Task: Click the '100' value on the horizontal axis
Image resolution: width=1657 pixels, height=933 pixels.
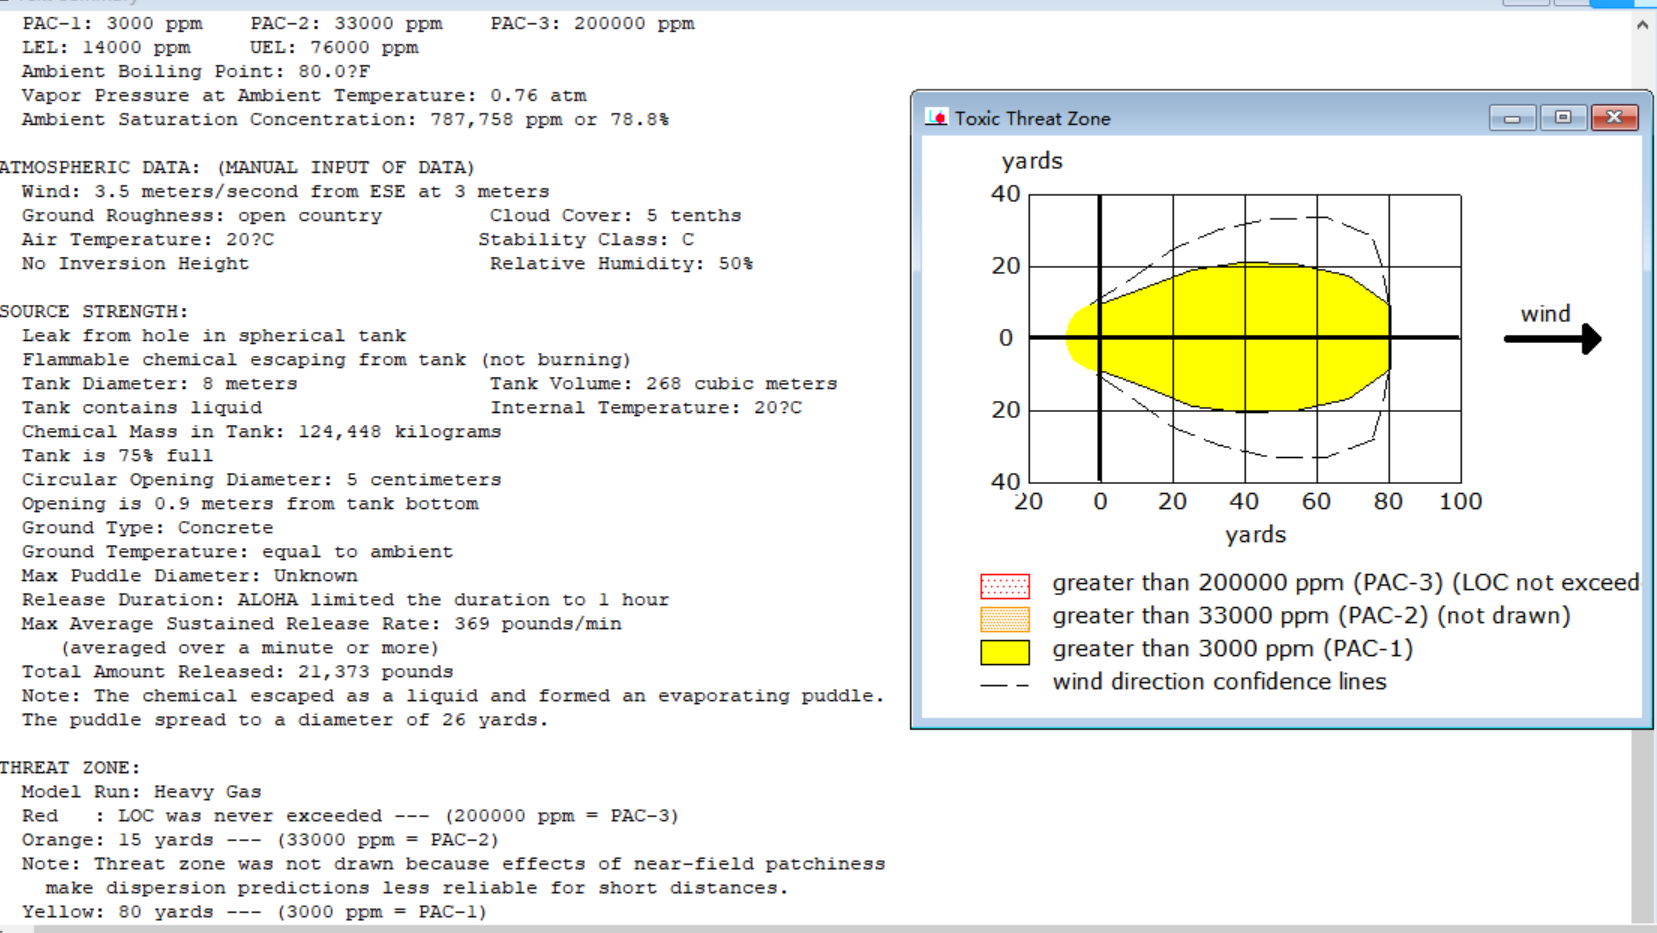Action: [x=1460, y=501]
